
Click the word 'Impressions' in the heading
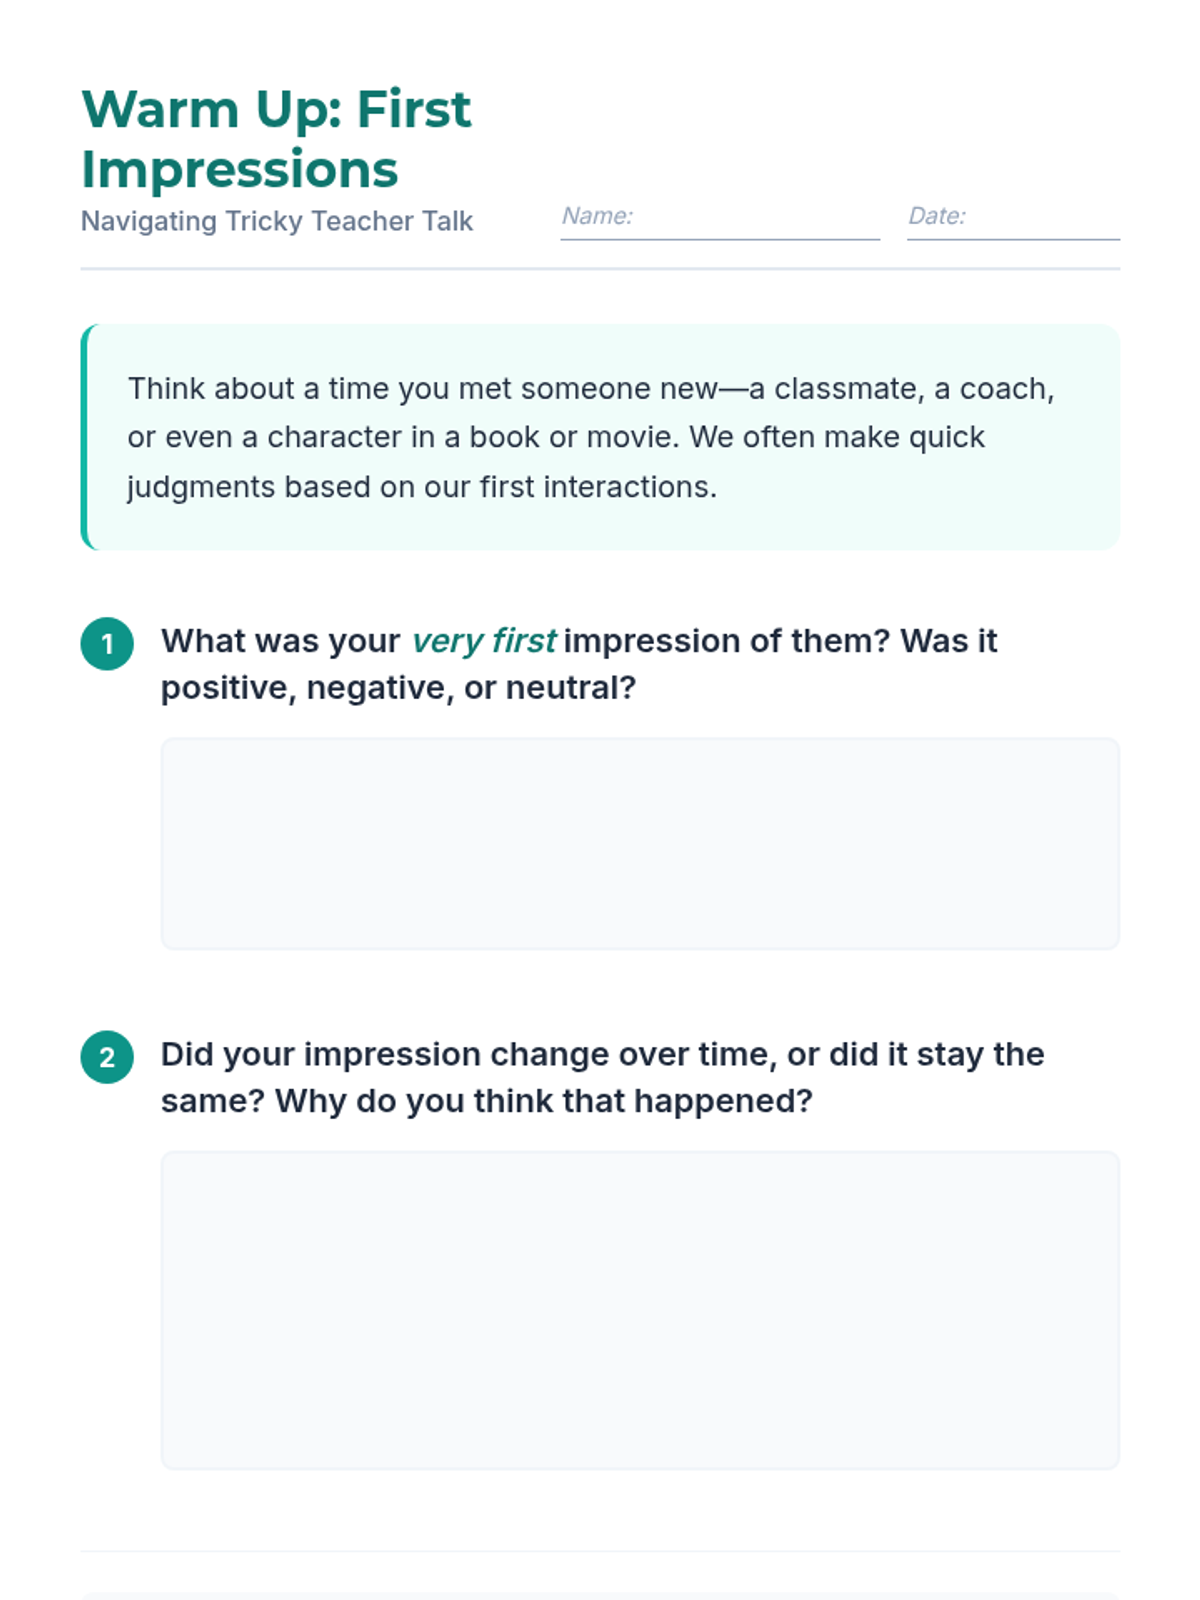(240, 169)
